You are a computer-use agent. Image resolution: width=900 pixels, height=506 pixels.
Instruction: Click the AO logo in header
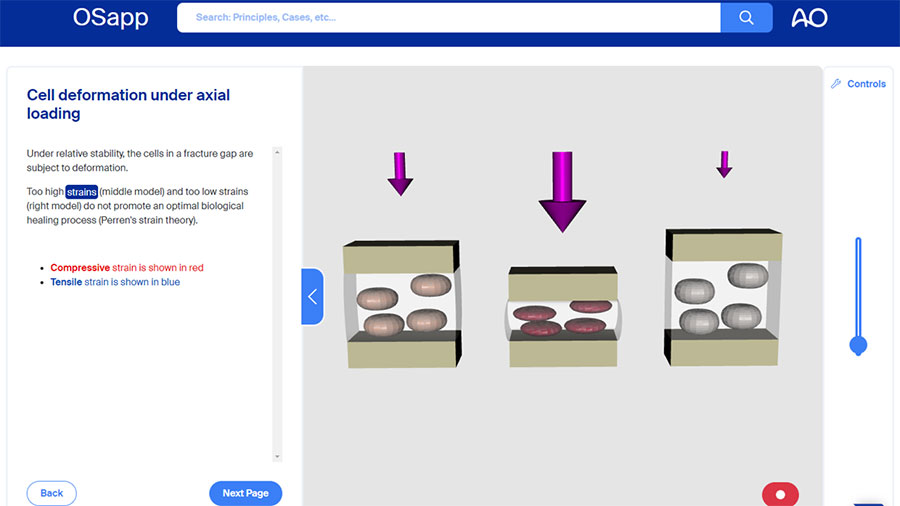(x=809, y=18)
